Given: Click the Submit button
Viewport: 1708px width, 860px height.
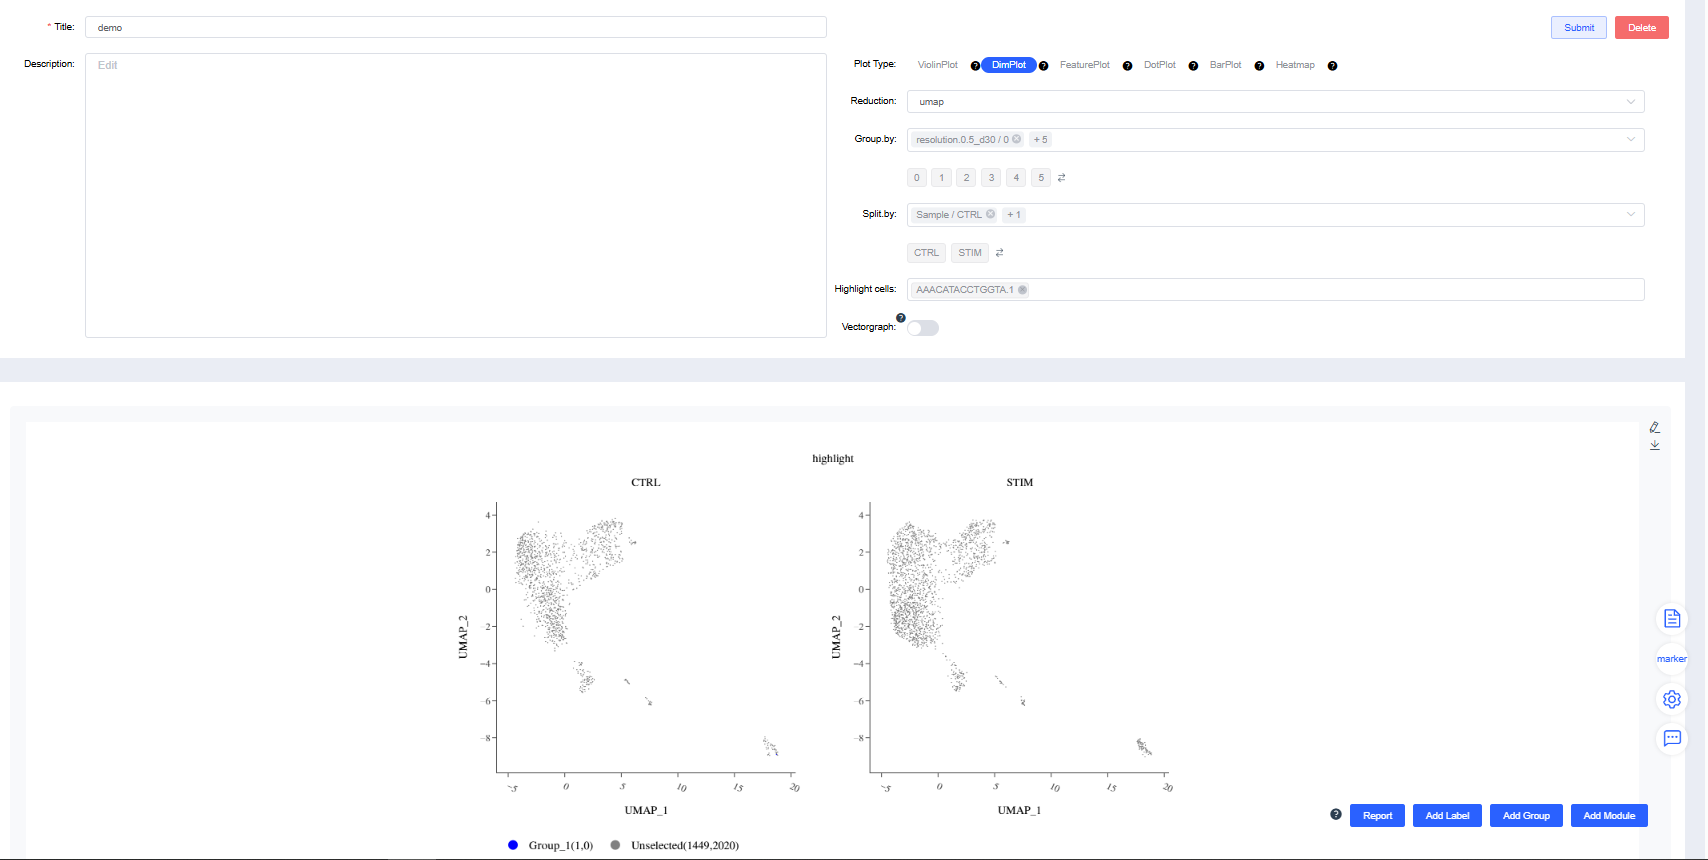Looking at the screenshot, I should [1578, 28].
